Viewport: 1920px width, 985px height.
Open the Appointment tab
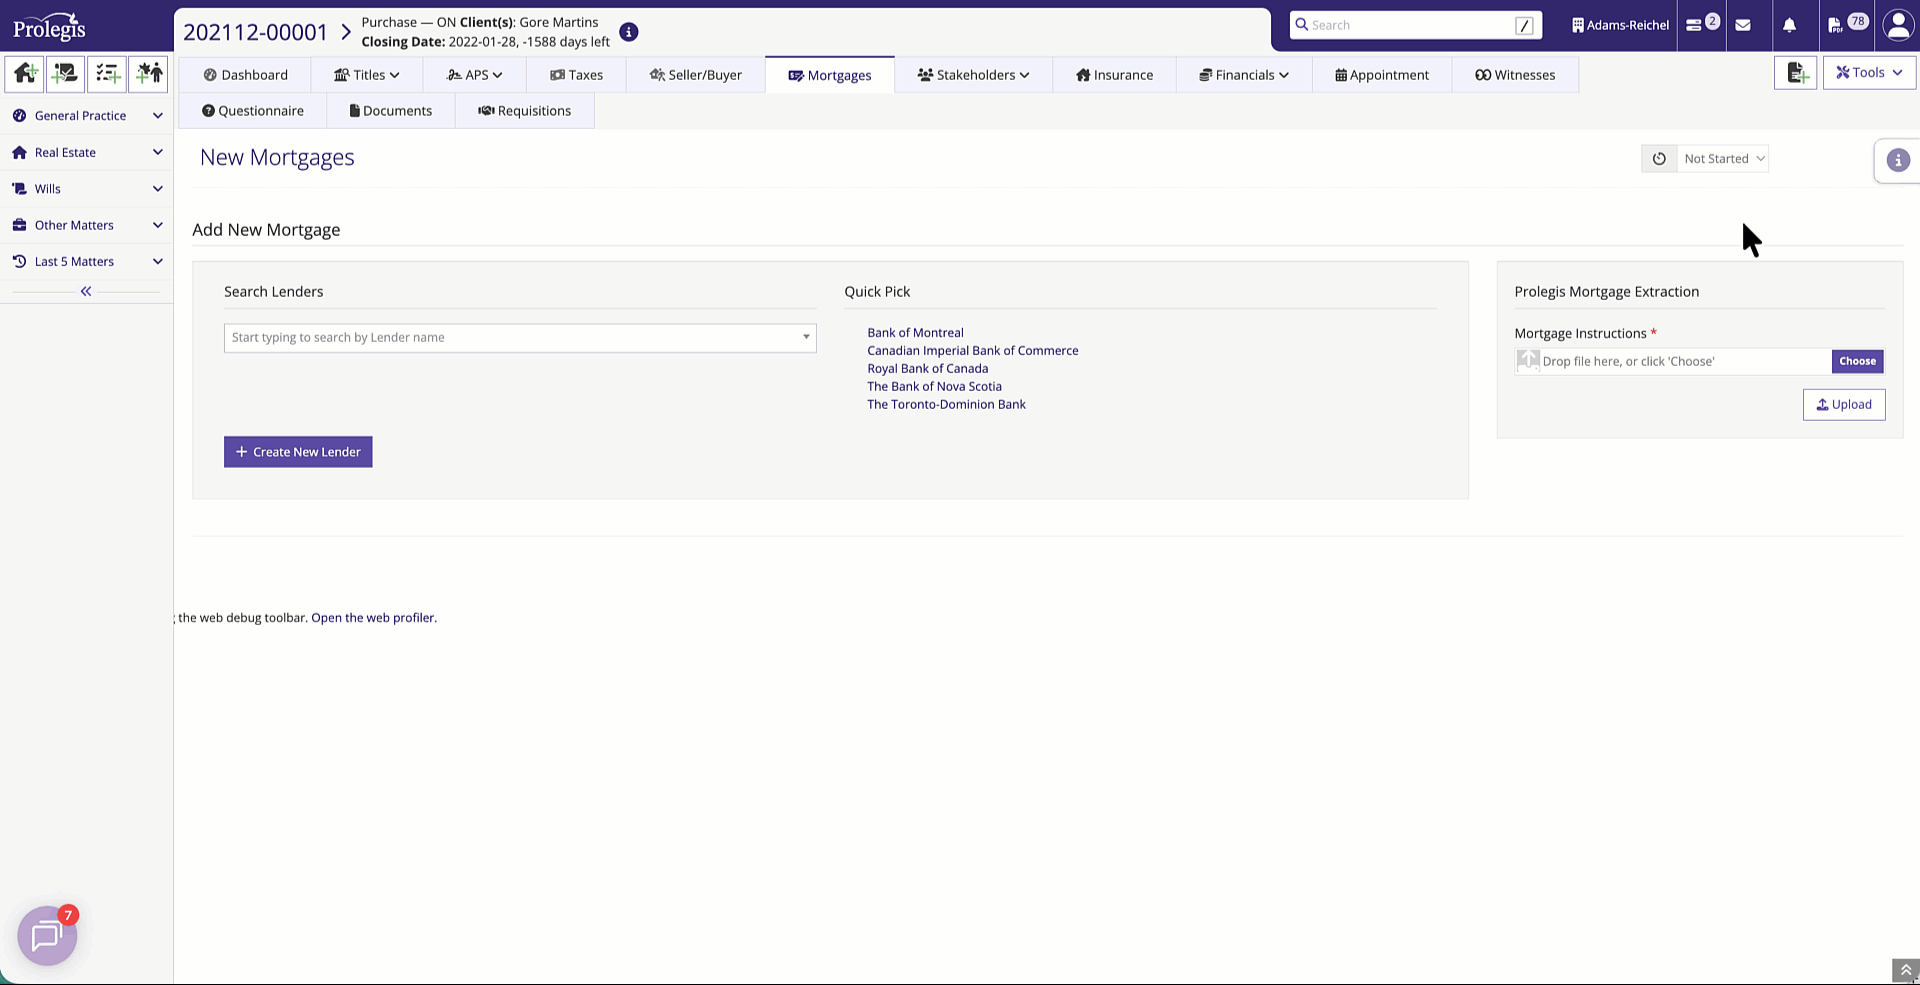coord(1382,75)
